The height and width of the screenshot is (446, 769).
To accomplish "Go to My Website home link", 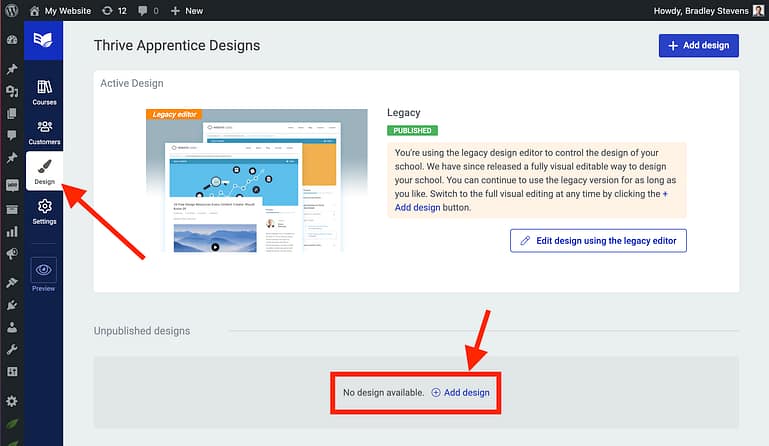I will (60, 11).
